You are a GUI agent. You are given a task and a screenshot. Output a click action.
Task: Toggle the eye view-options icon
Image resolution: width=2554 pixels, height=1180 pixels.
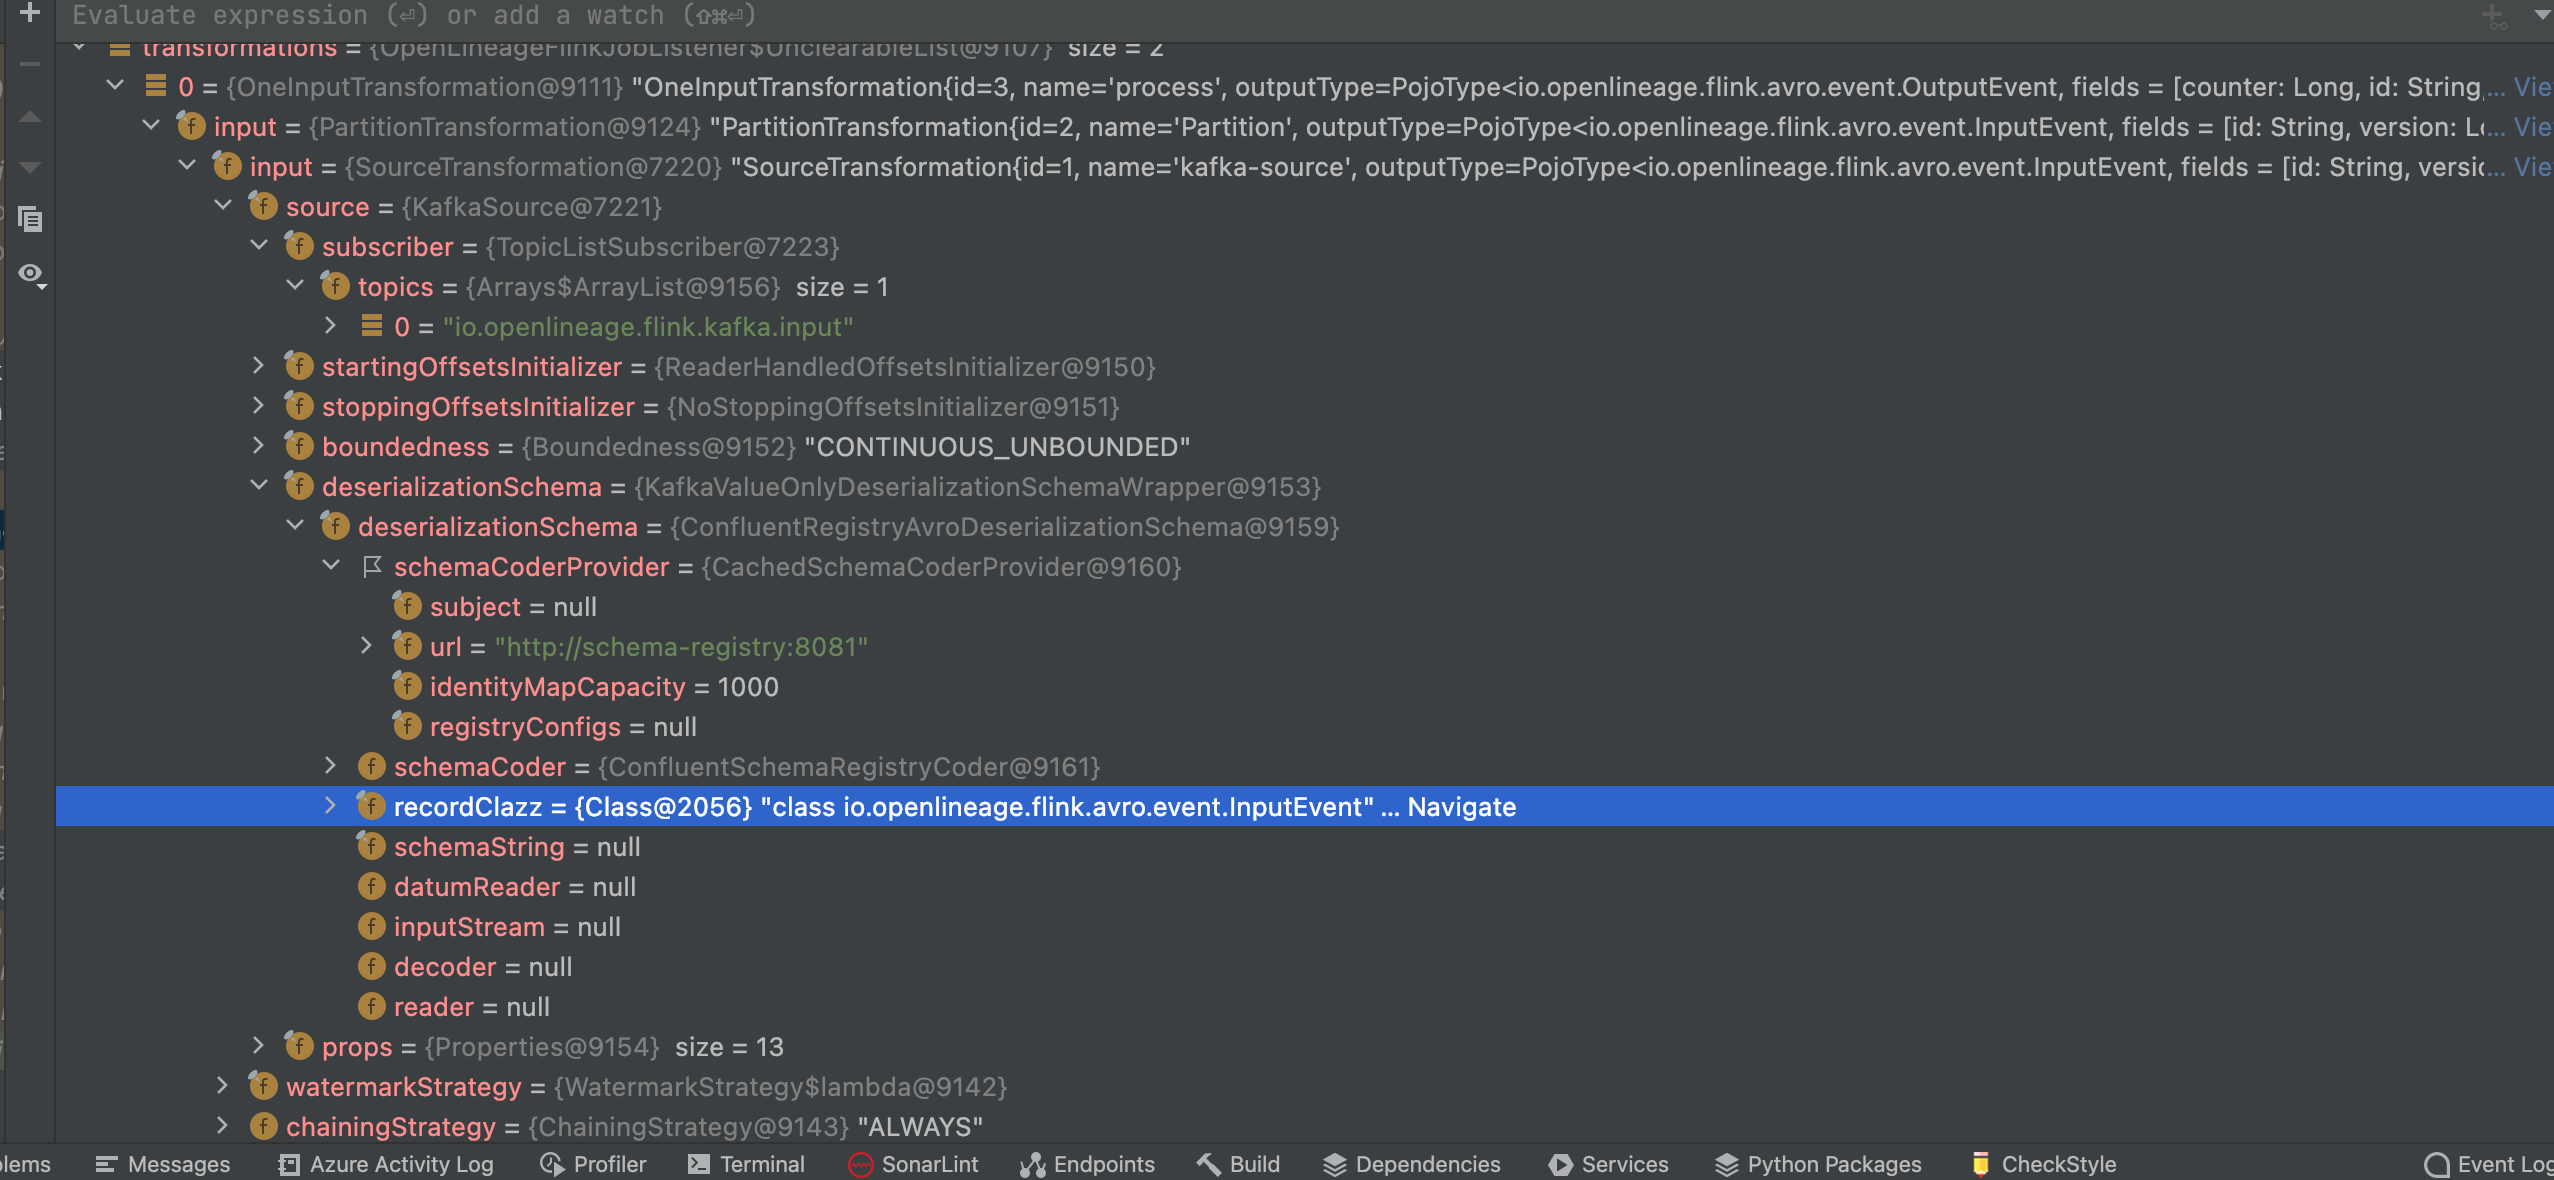[31, 274]
